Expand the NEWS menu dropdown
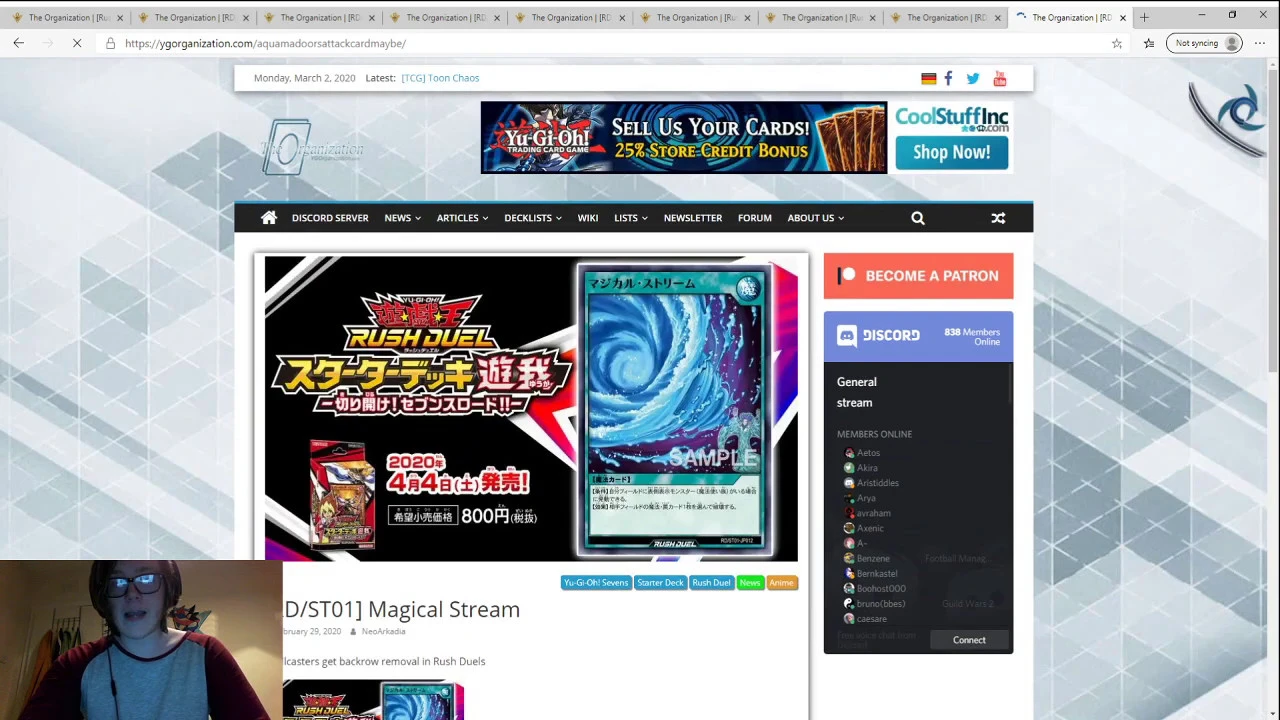 click(x=402, y=218)
